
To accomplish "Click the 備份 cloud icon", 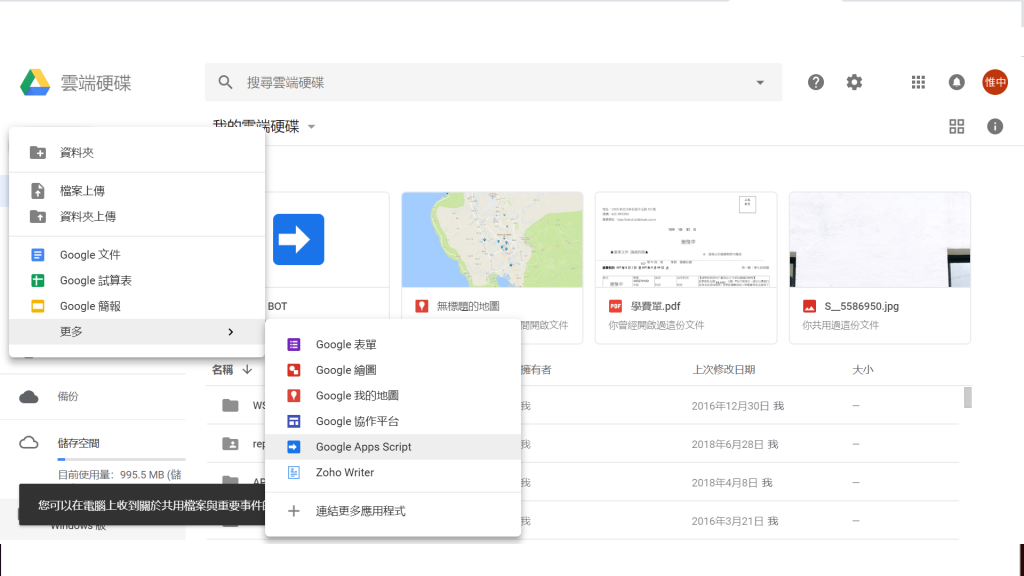I will [29, 397].
